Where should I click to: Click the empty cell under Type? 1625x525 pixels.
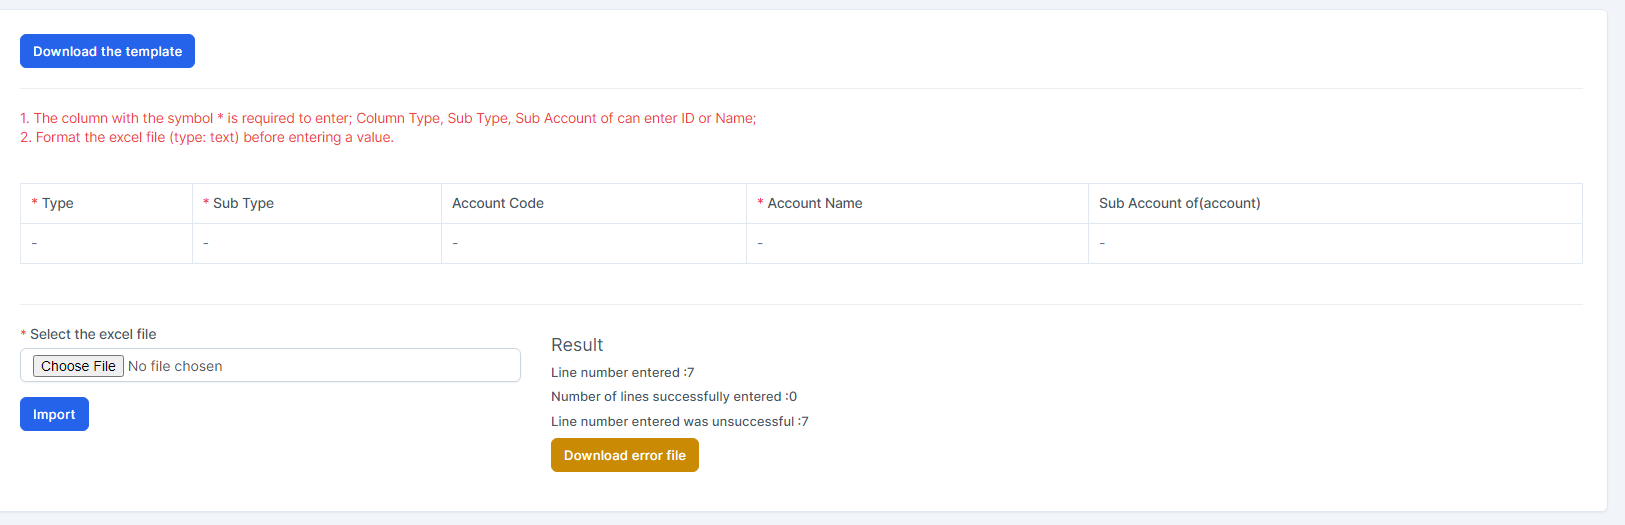point(106,243)
